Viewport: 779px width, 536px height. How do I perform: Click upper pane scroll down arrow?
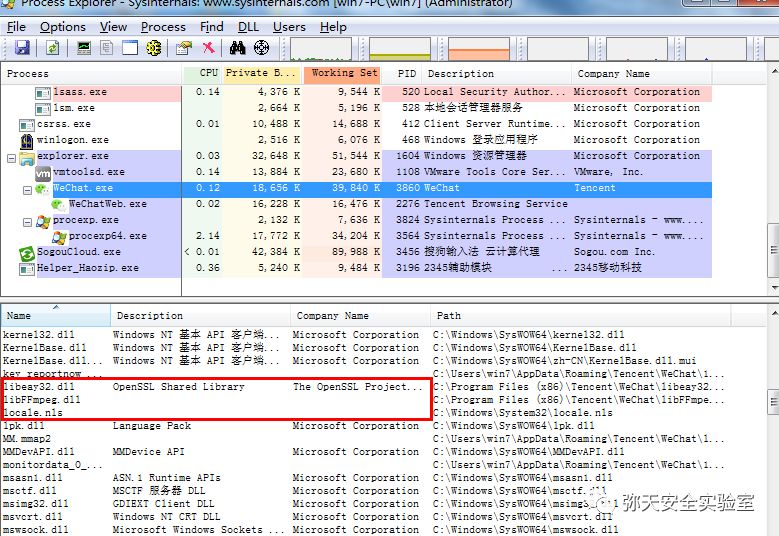[x=774, y=288]
